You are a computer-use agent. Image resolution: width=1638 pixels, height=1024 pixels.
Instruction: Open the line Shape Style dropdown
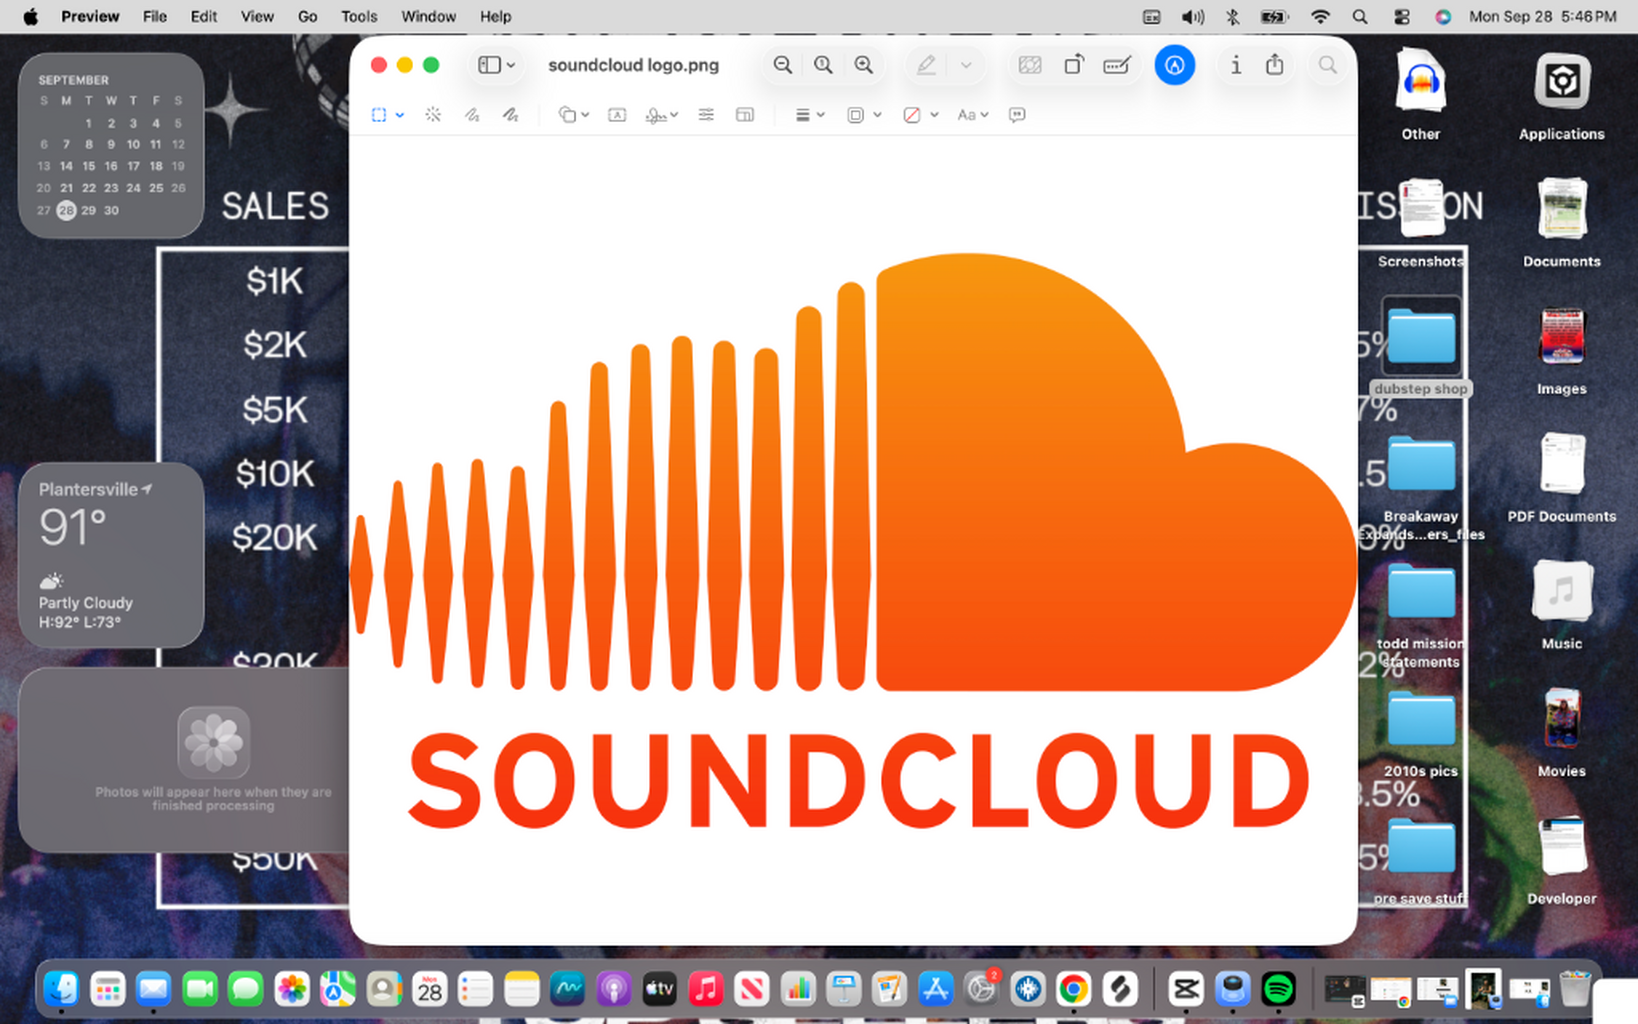(x=809, y=115)
